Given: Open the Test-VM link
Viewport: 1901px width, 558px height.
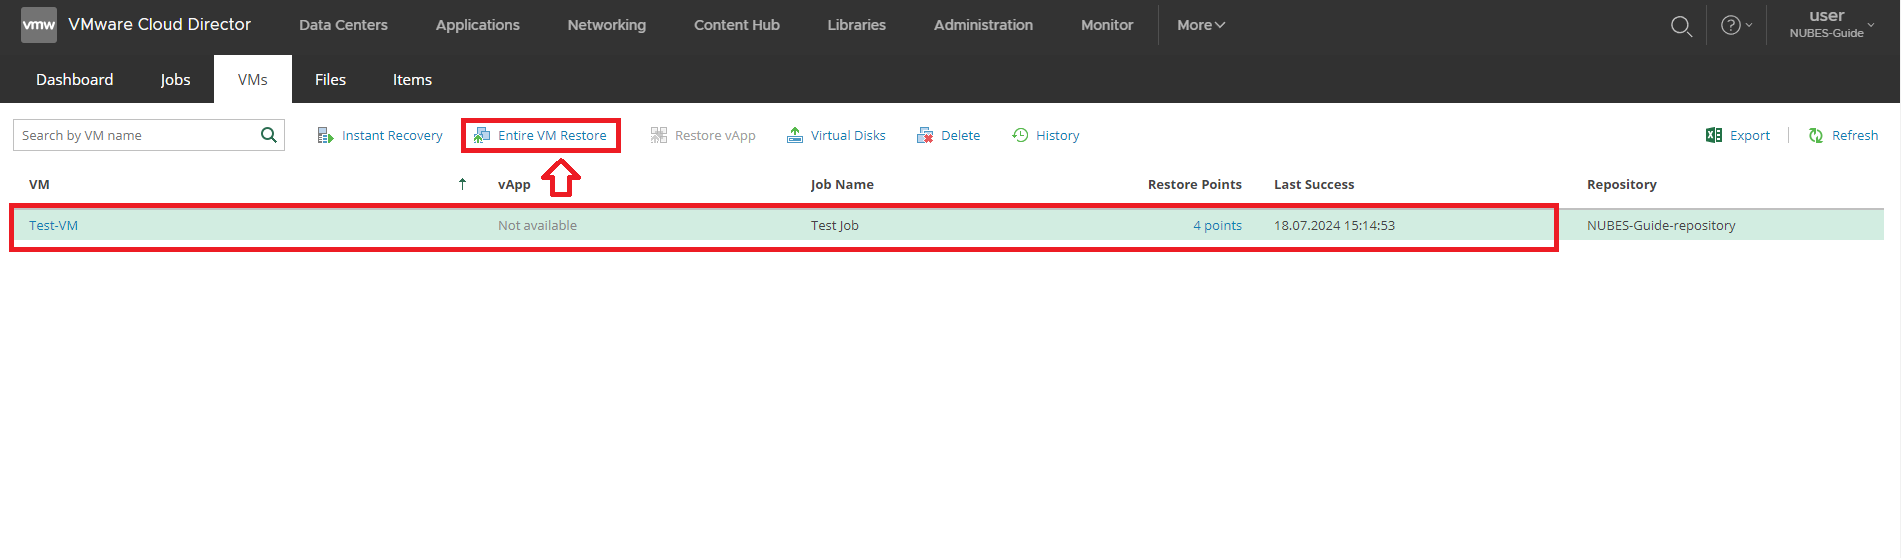Looking at the screenshot, I should pyautogui.click(x=53, y=225).
